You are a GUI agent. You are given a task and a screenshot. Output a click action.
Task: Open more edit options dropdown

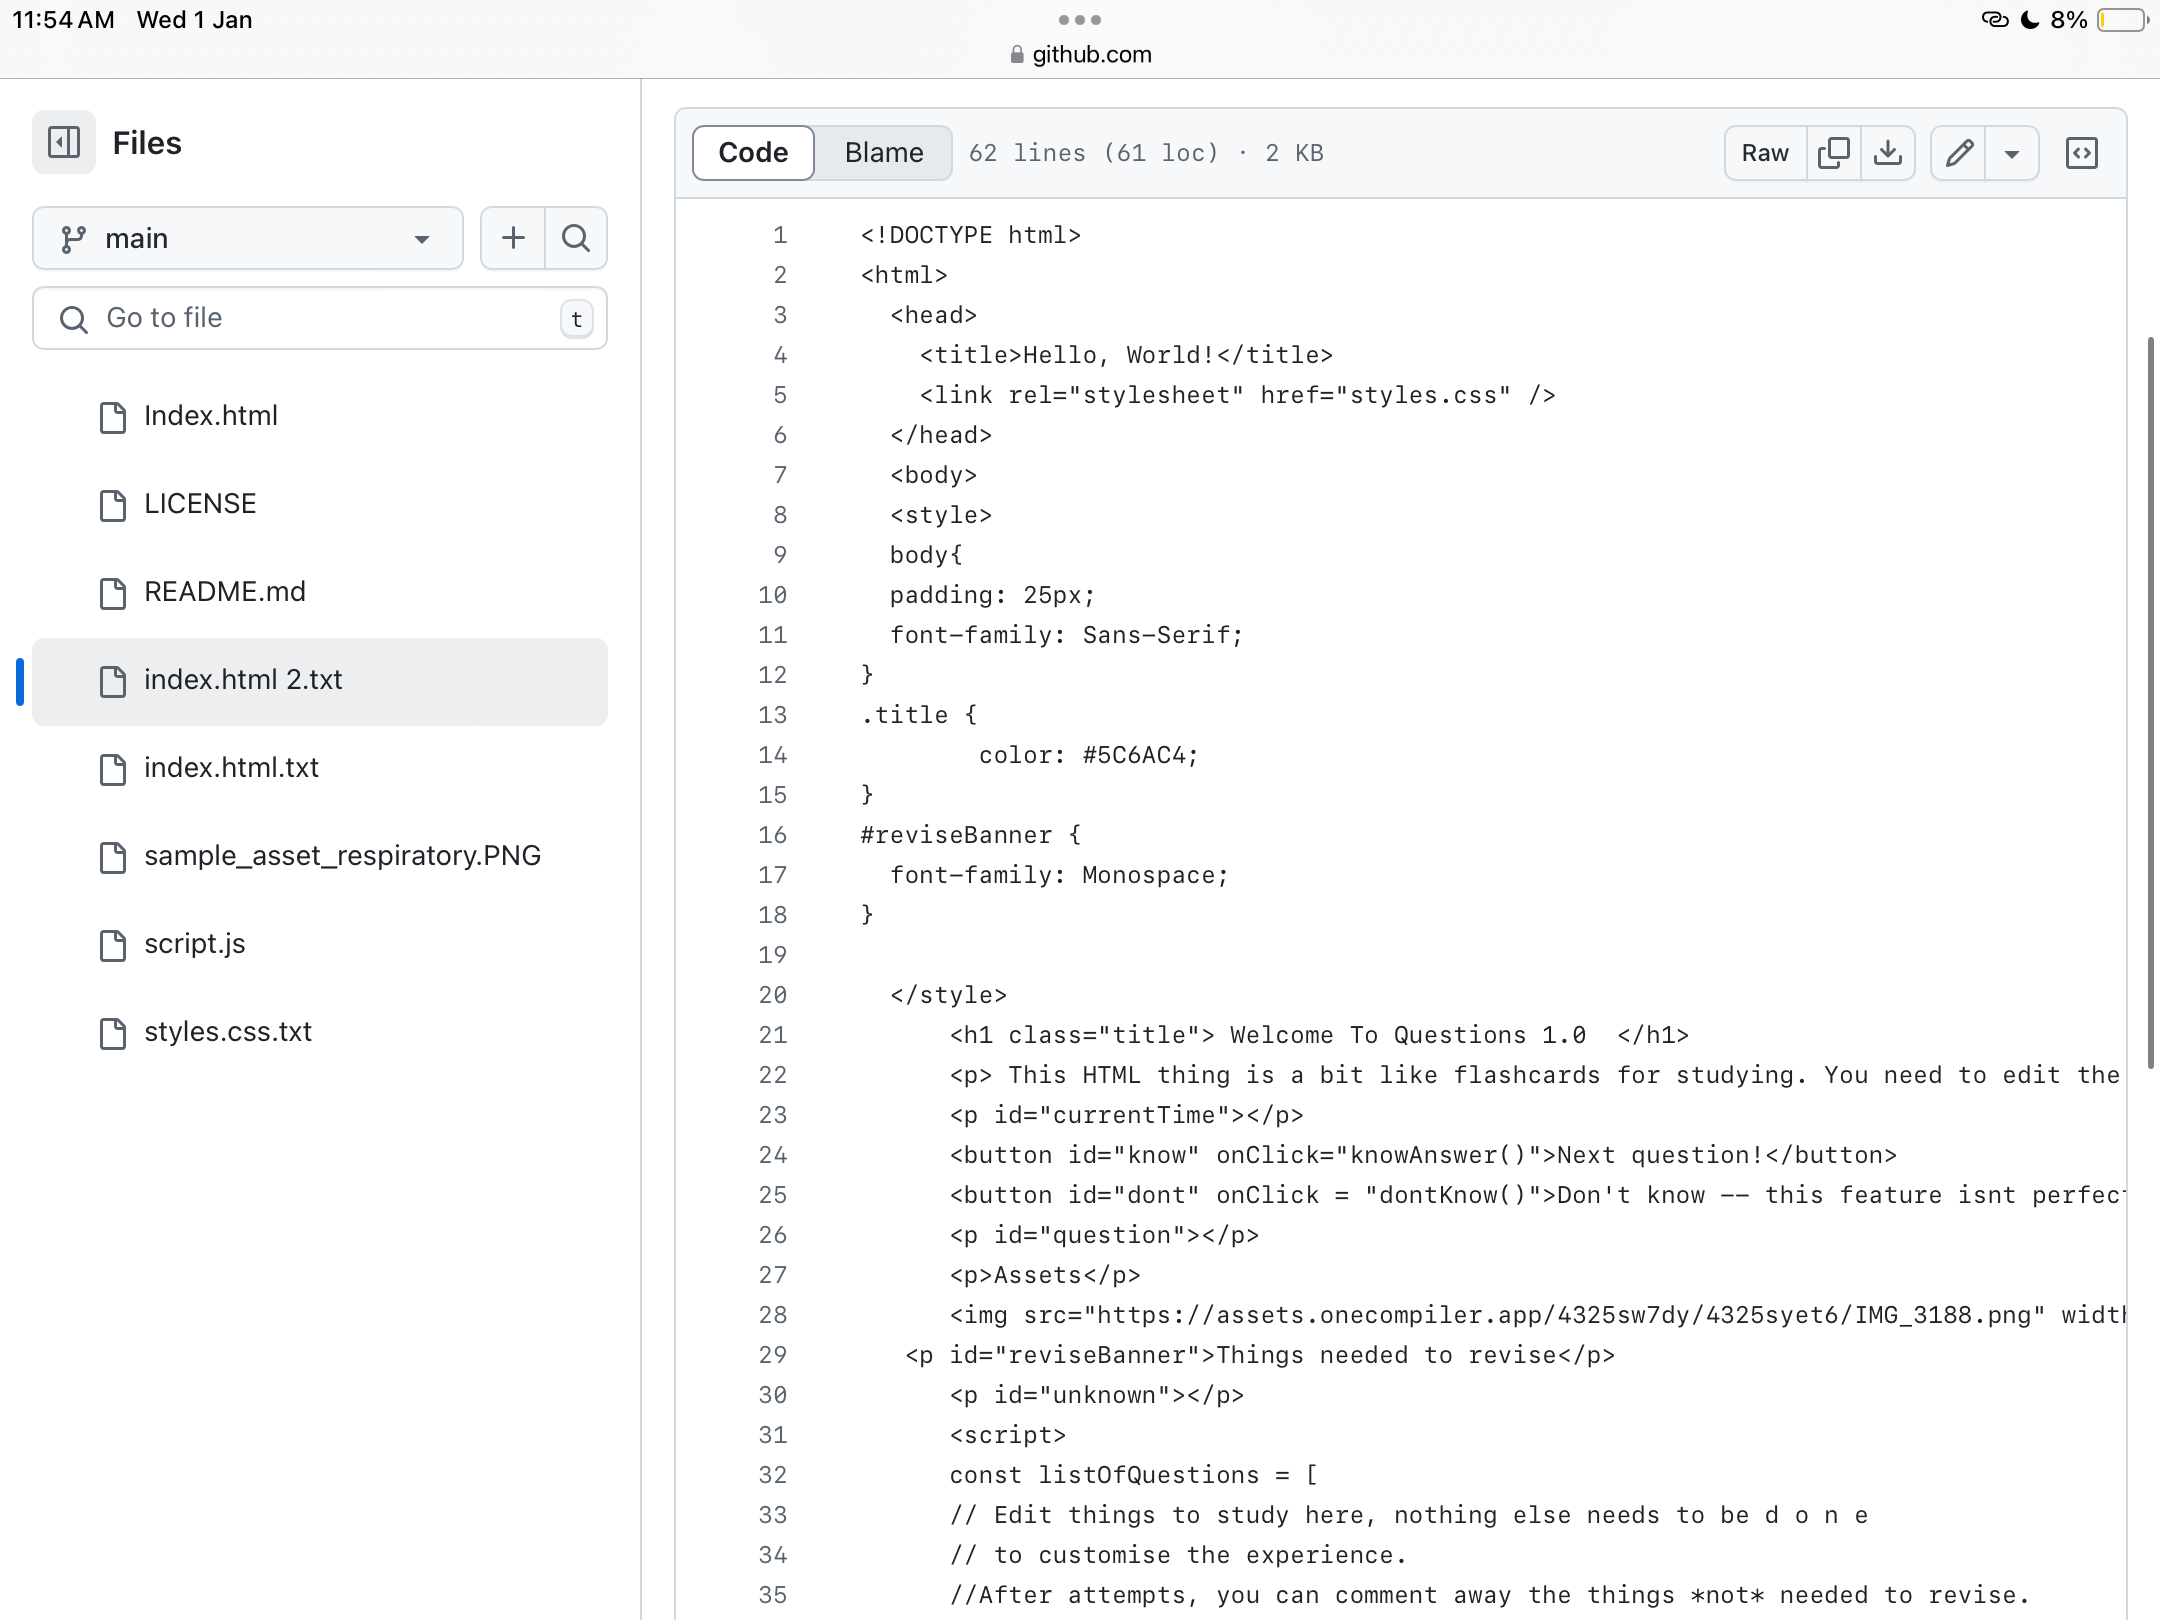pyautogui.click(x=2012, y=153)
